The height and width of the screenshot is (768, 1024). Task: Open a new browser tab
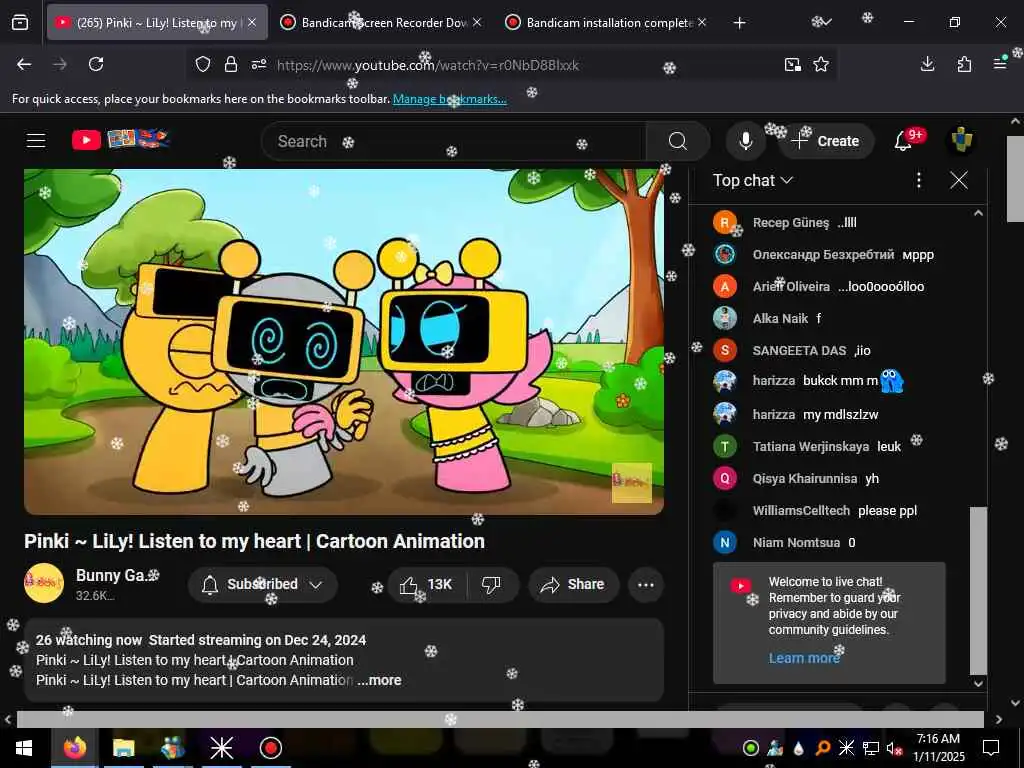coord(739,23)
